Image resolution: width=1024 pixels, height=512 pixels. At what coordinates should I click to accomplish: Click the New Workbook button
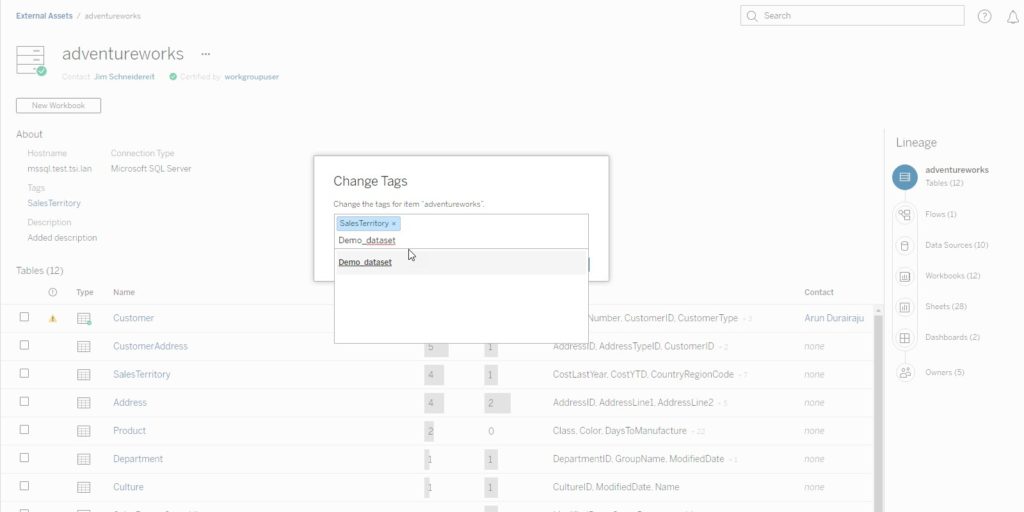(x=58, y=105)
